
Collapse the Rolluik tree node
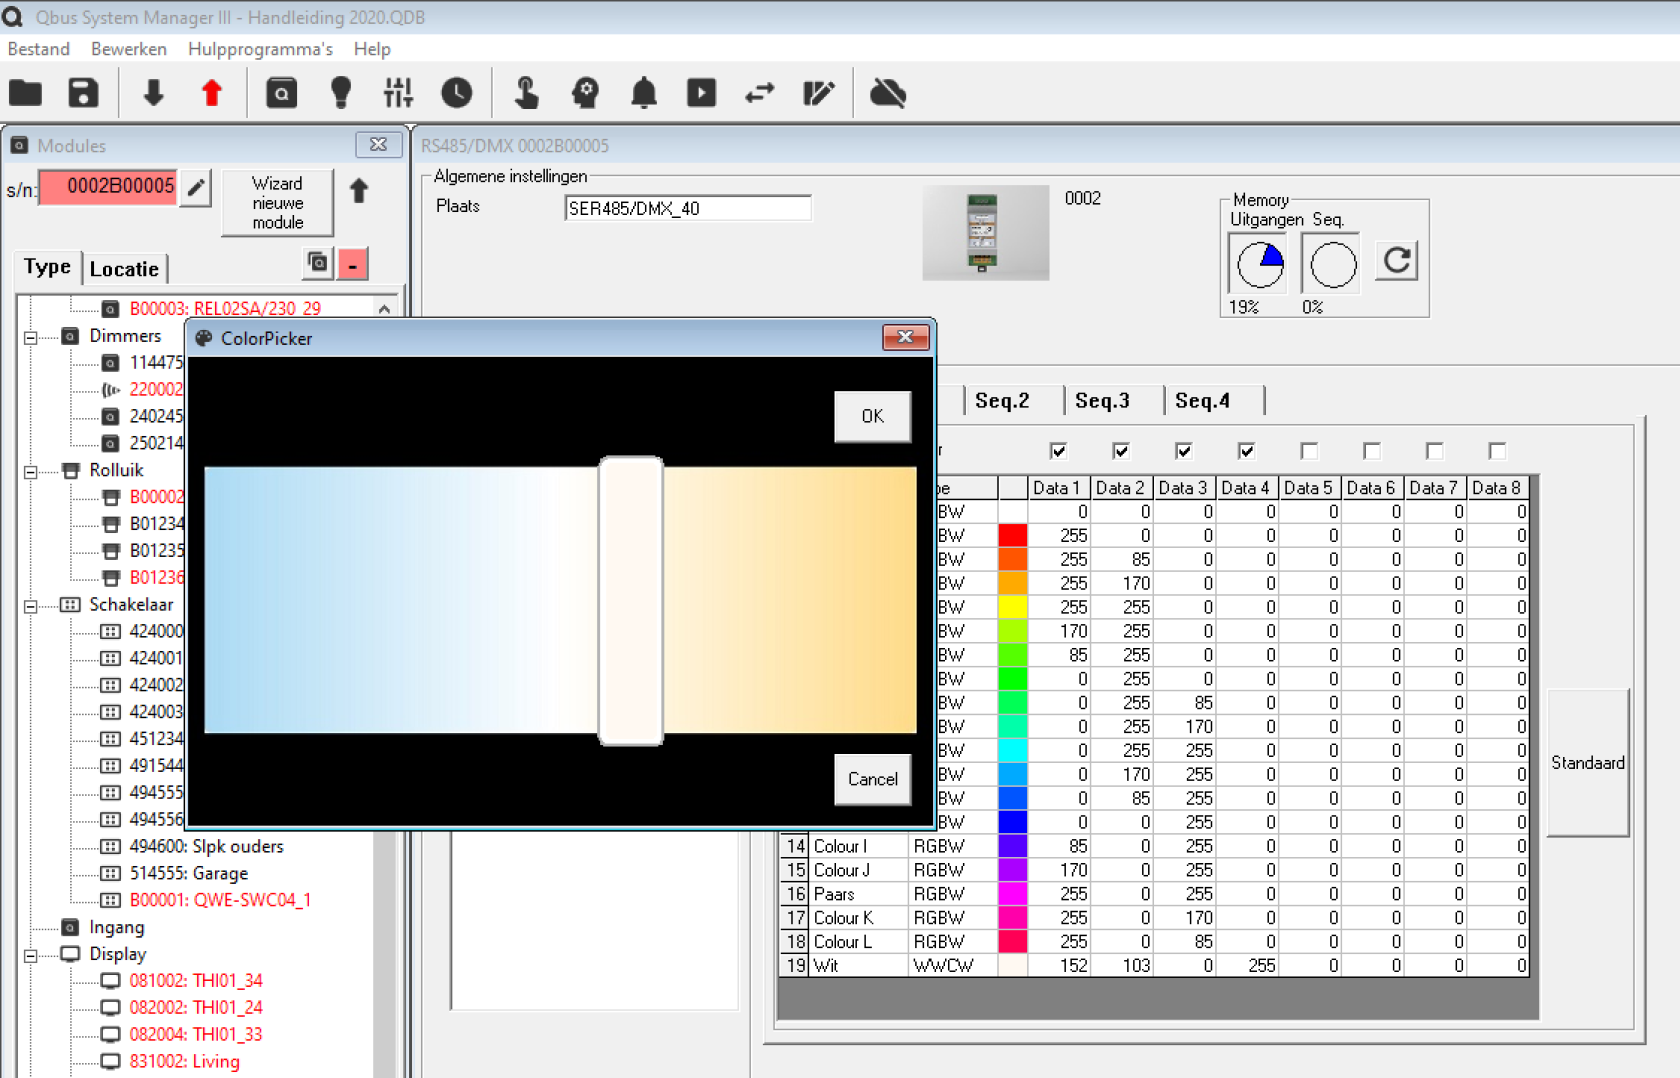point(31,471)
